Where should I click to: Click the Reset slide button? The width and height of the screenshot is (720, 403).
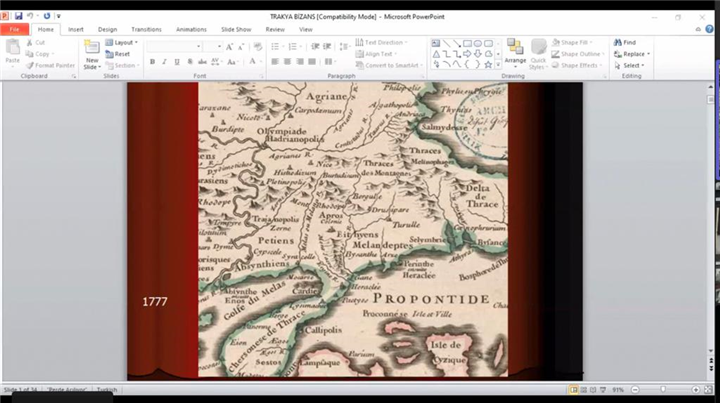[x=118, y=54]
